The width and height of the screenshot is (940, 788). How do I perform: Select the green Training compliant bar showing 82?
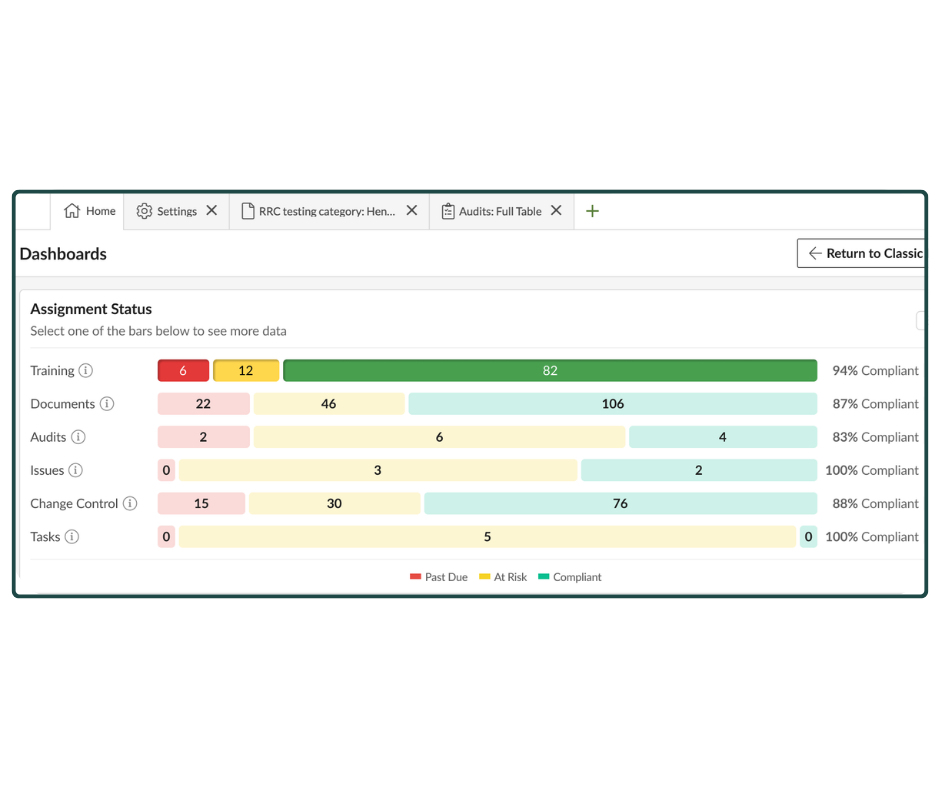coord(550,371)
